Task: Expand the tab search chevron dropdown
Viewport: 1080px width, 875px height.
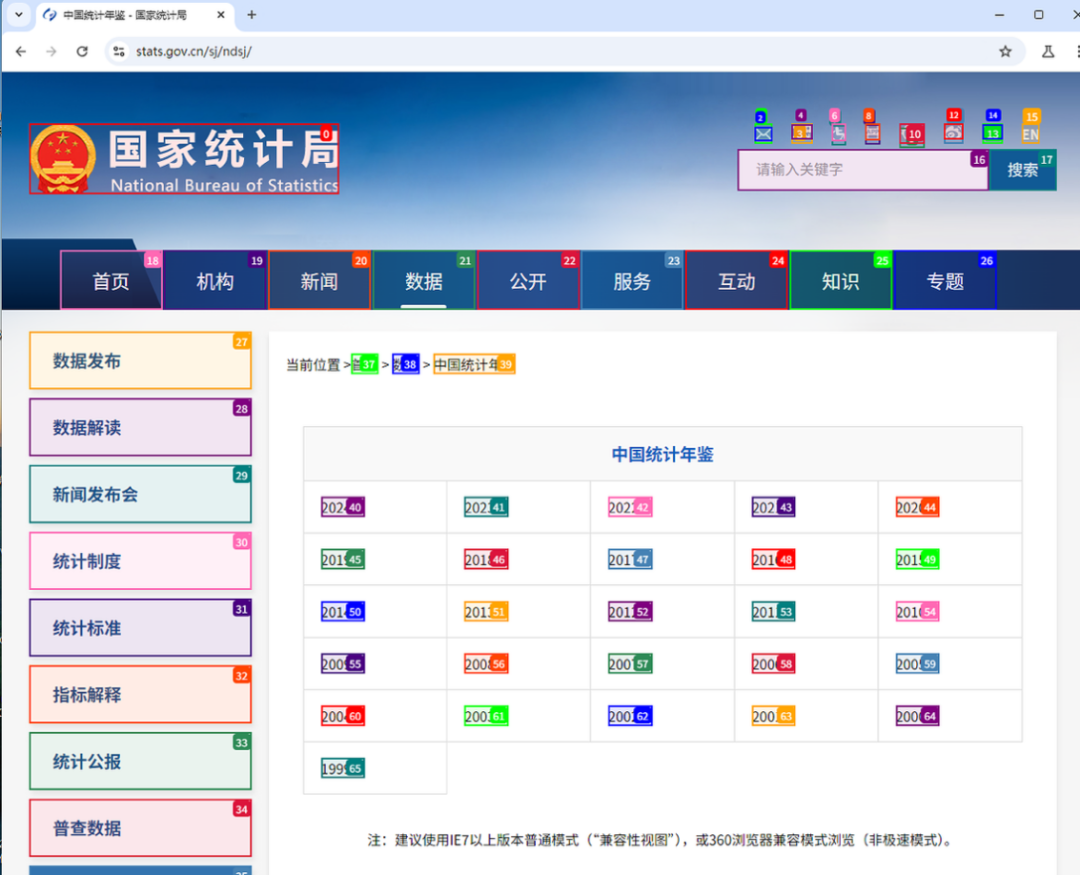Action: tap(19, 14)
